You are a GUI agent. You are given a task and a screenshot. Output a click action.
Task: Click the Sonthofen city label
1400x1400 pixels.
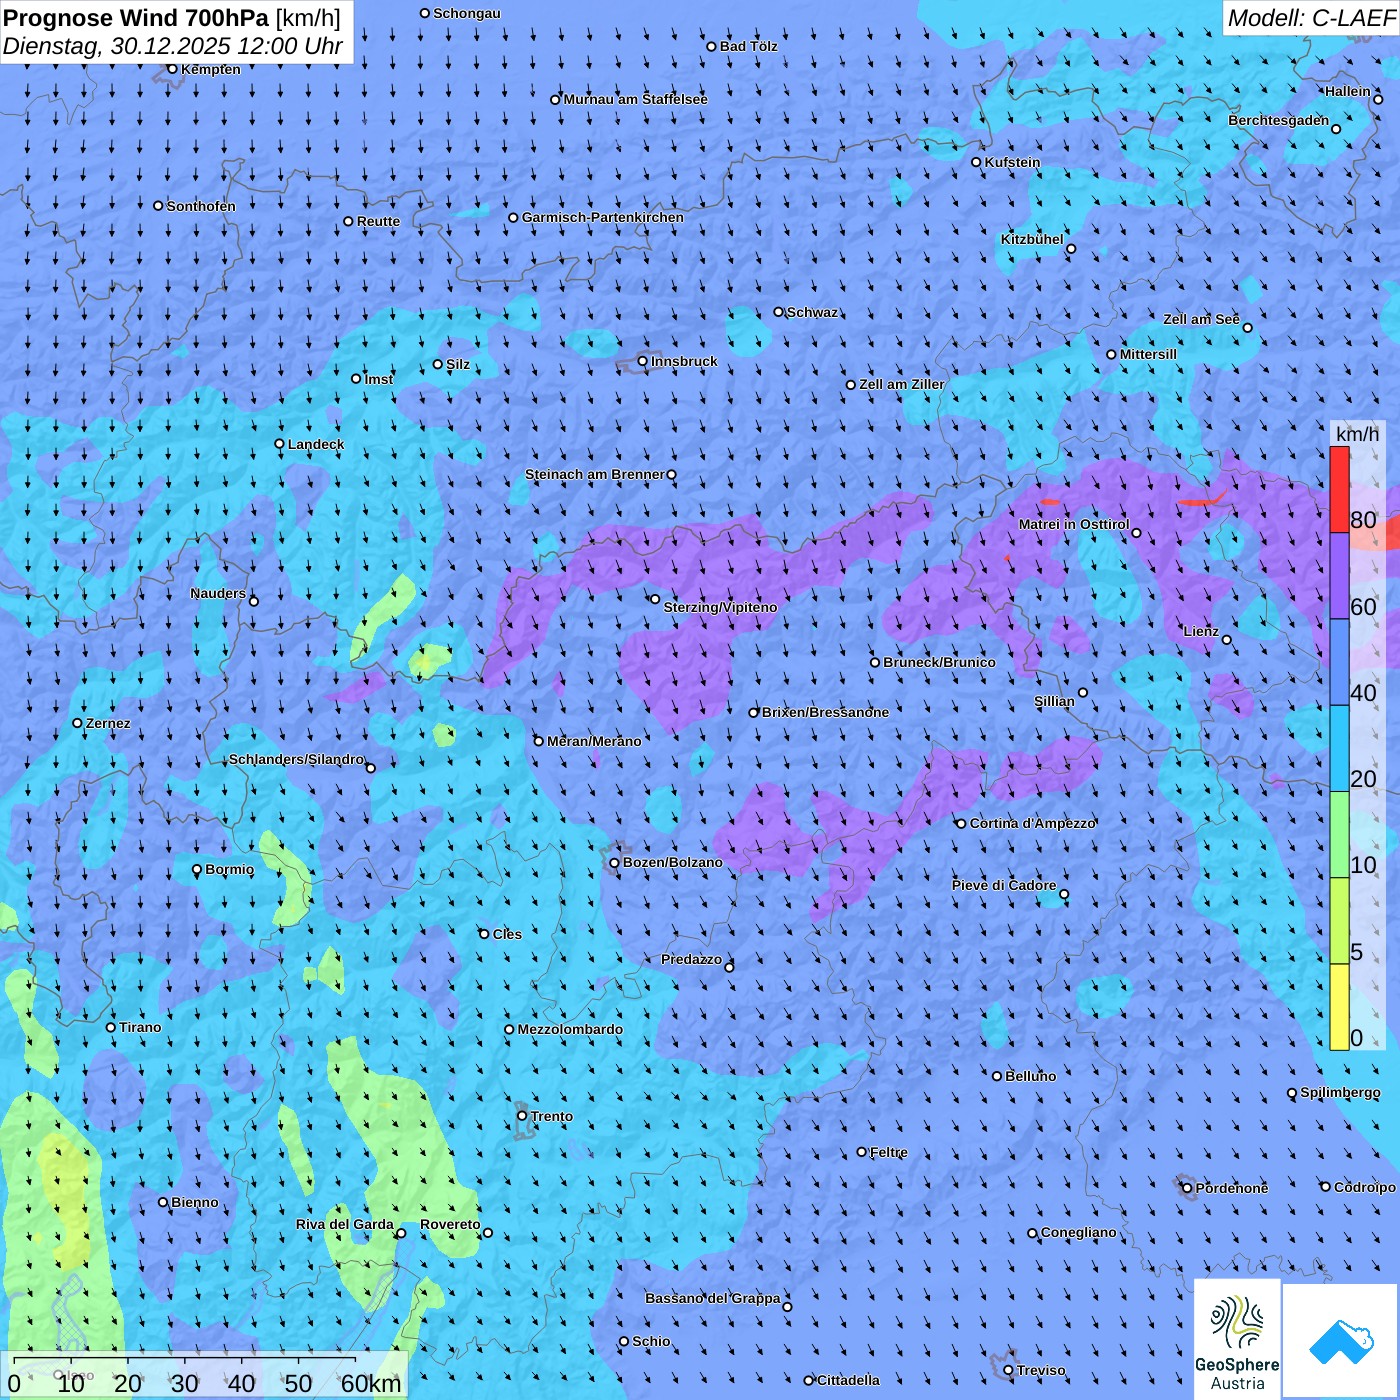(201, 206)
